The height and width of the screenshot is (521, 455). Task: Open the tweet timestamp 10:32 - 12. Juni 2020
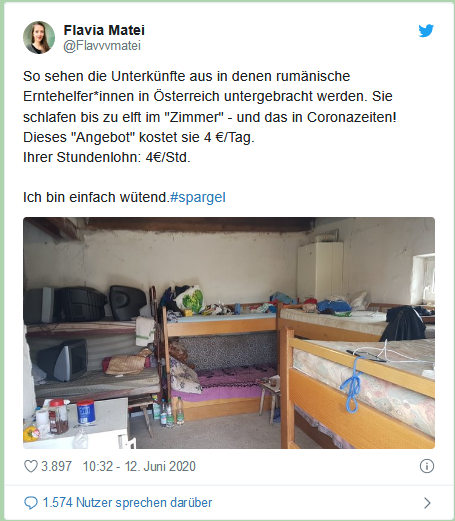click(x=139, y=466)
